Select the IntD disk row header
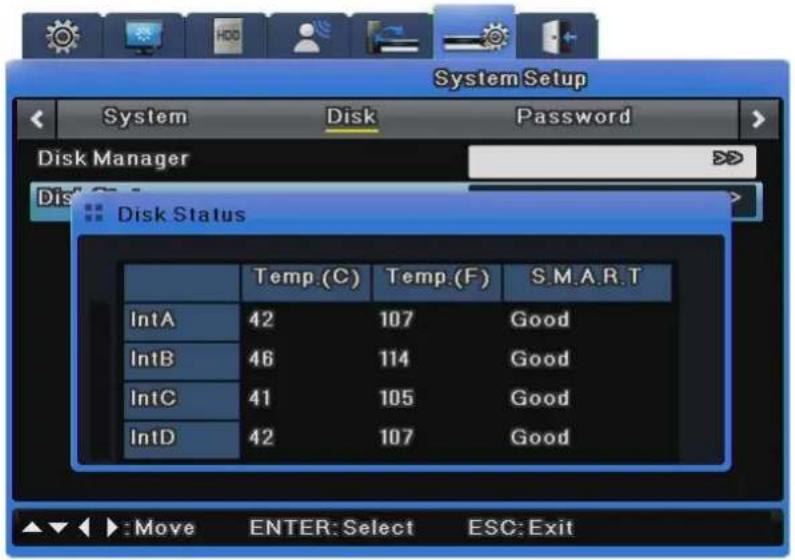 (x=182, y=439)
